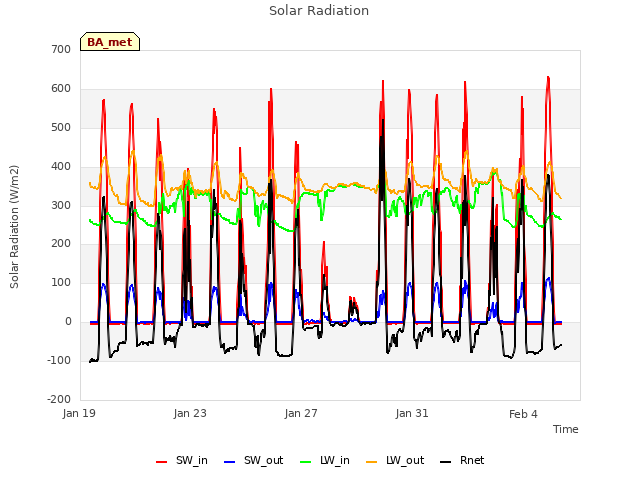The image size is (640, 480).
Task: Select the LW_in legend label
Action: 335,460
